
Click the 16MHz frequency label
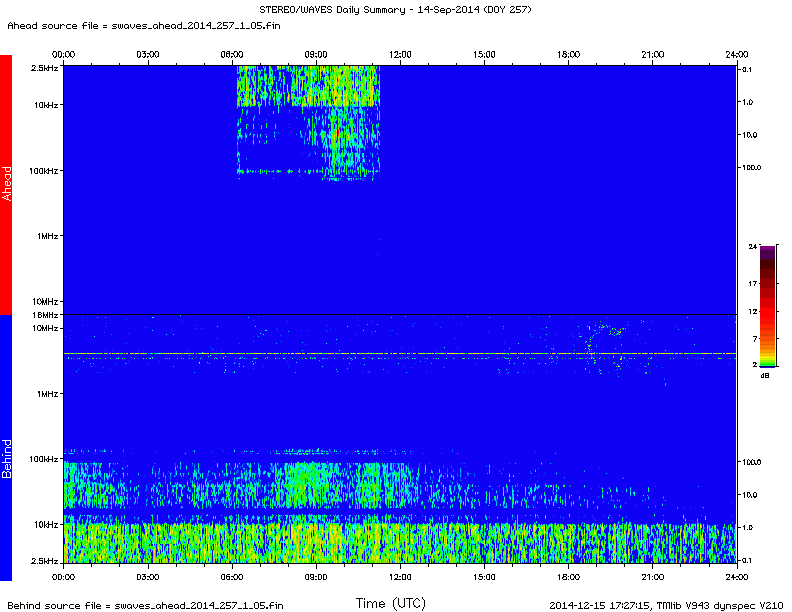click(x=45, y=315)
